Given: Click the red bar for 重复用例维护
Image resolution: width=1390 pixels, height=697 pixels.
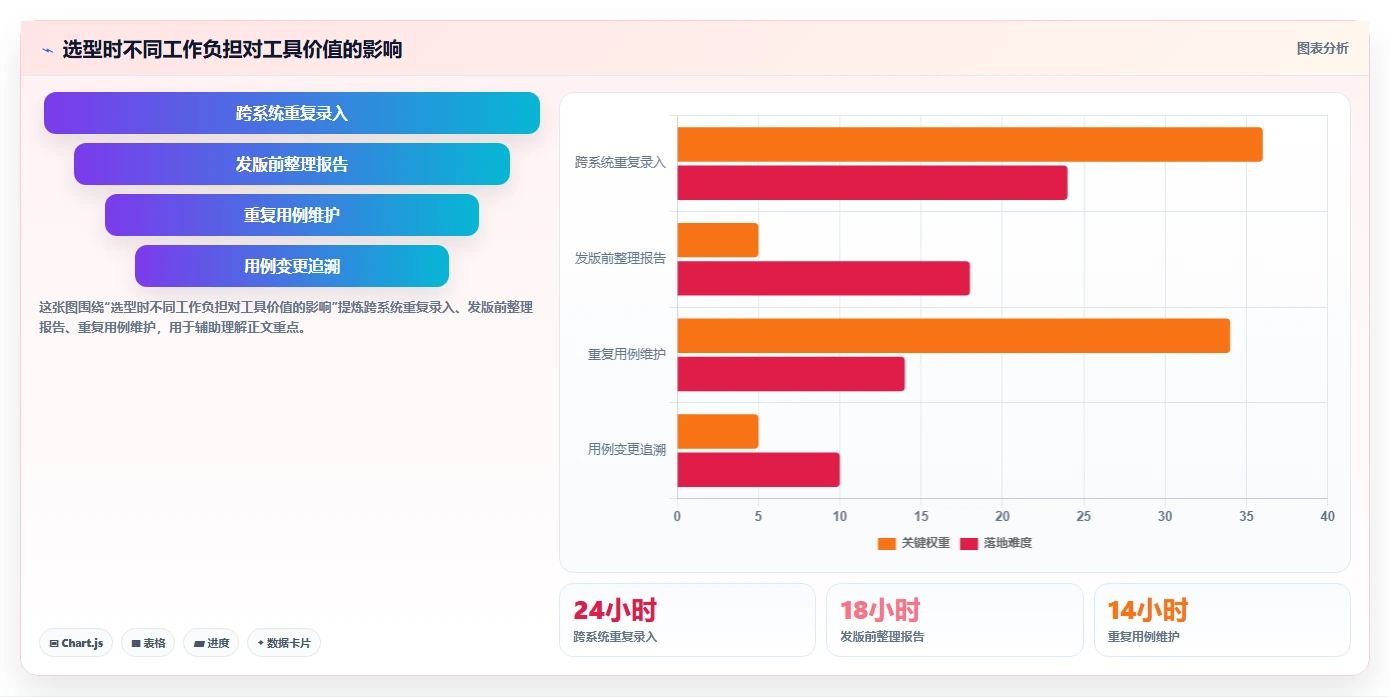Looking at the screenshot, I should [x=791, y=374].
